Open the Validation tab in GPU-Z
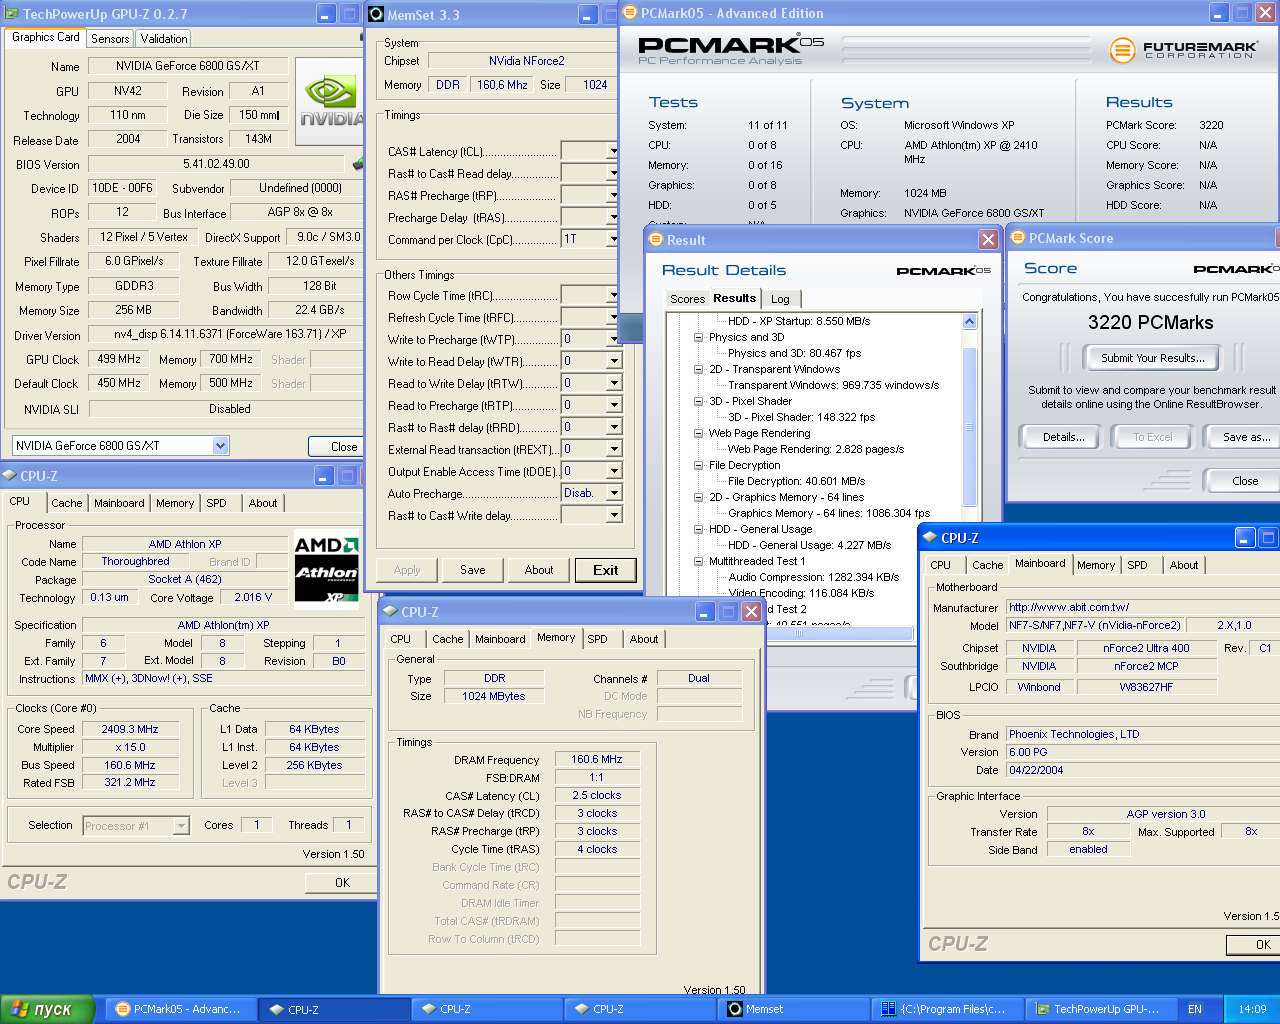 (x=164, y=38)
